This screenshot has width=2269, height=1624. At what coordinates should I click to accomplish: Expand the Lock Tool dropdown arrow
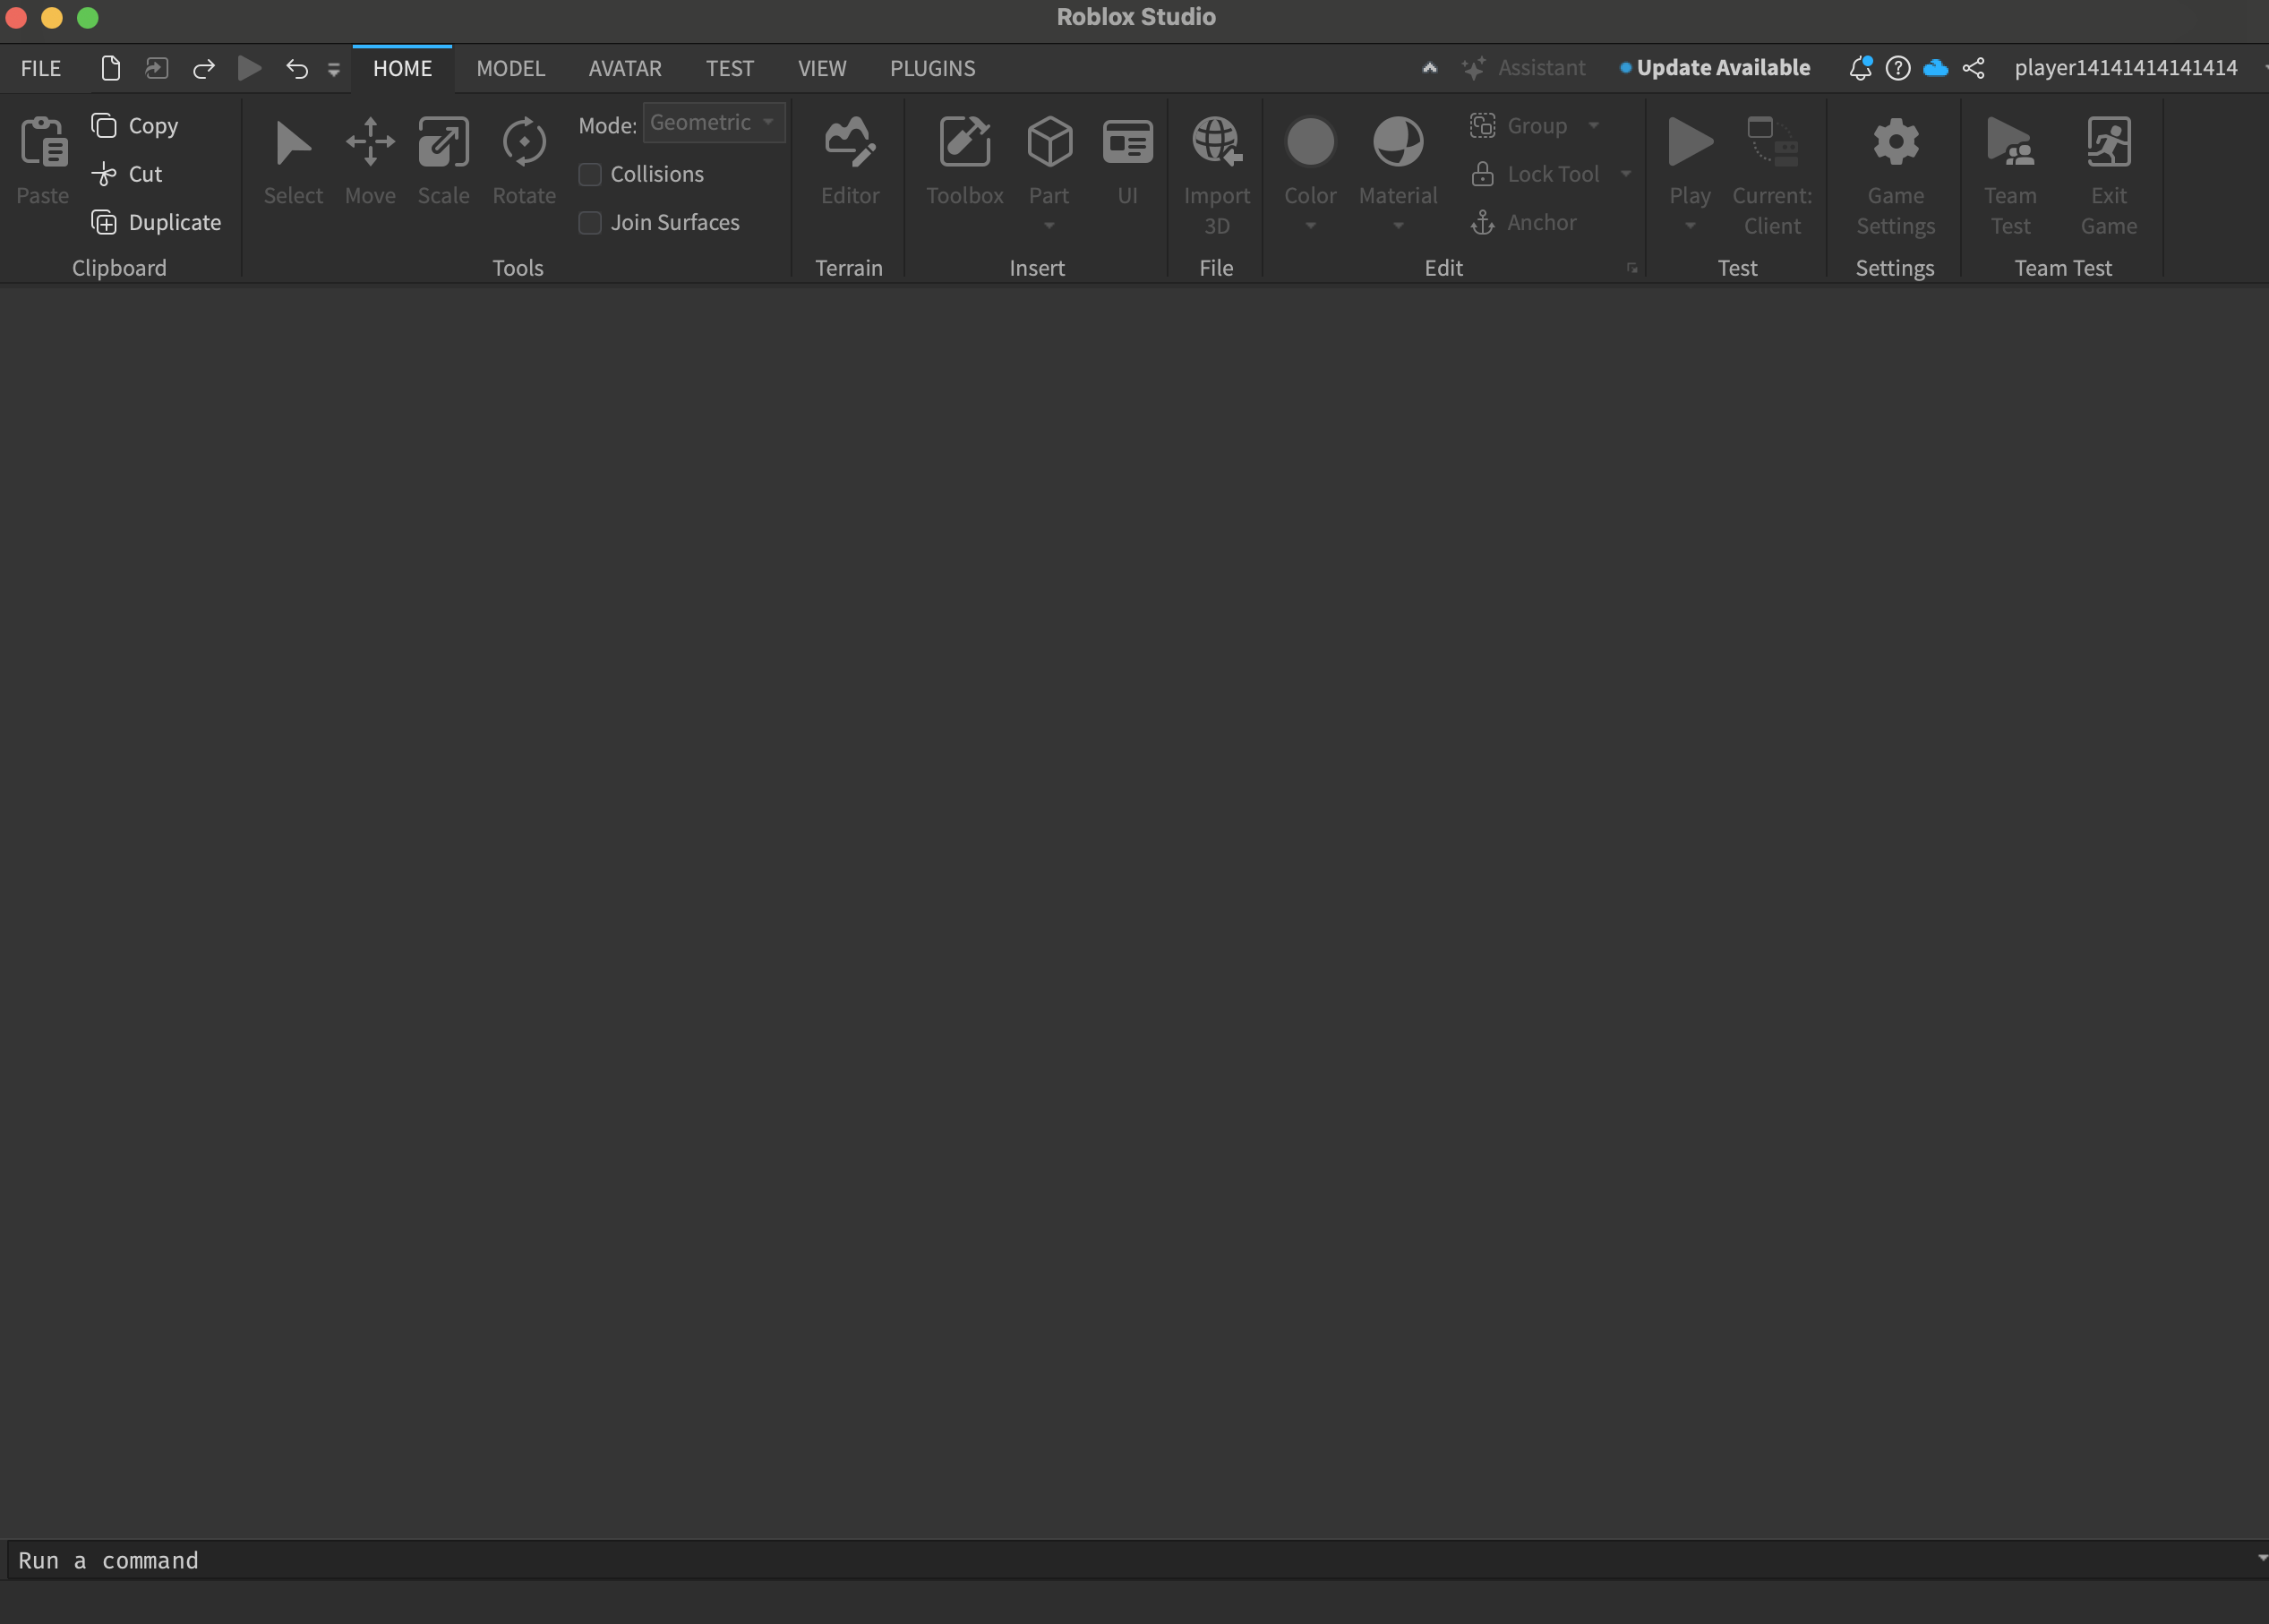coord(1626,174)
